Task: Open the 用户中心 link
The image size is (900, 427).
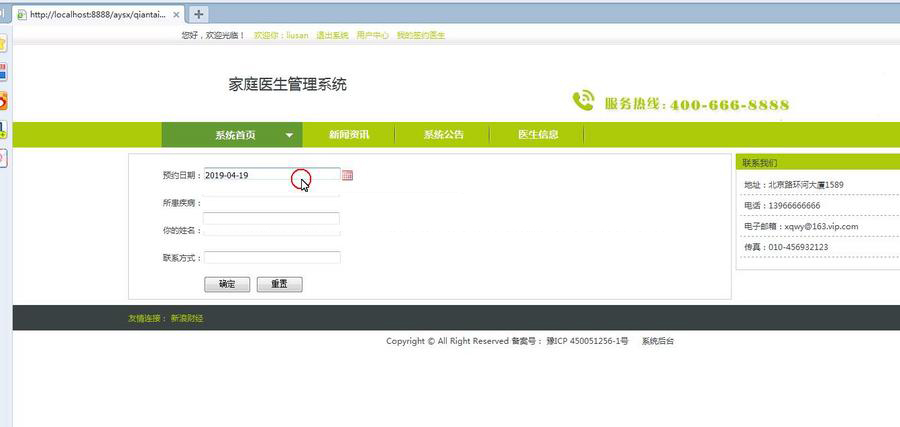Action: [x=373, y=35]
